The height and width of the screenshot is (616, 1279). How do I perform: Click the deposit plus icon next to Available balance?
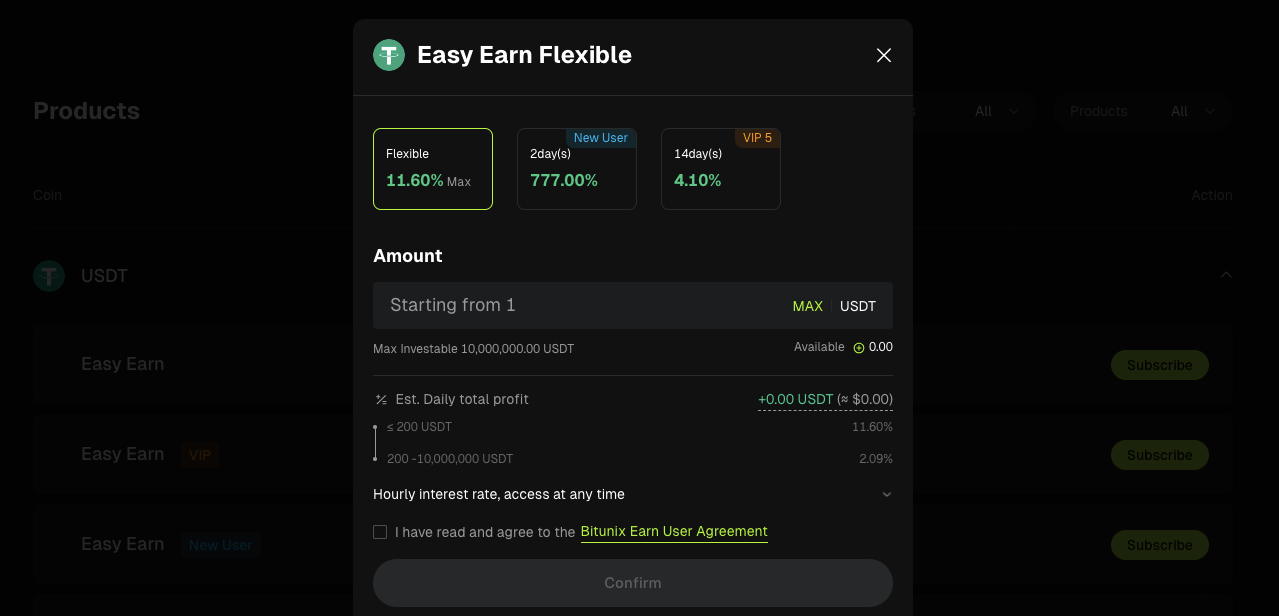pos(858,347)
